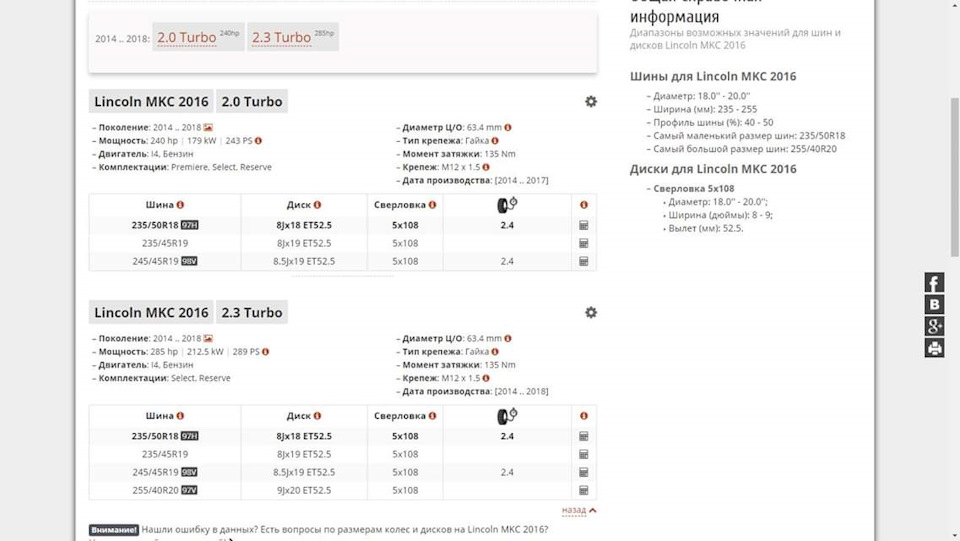Click Диск column info icon in 2.0 Turbo table
960x541 pixels.
[317, 205]
